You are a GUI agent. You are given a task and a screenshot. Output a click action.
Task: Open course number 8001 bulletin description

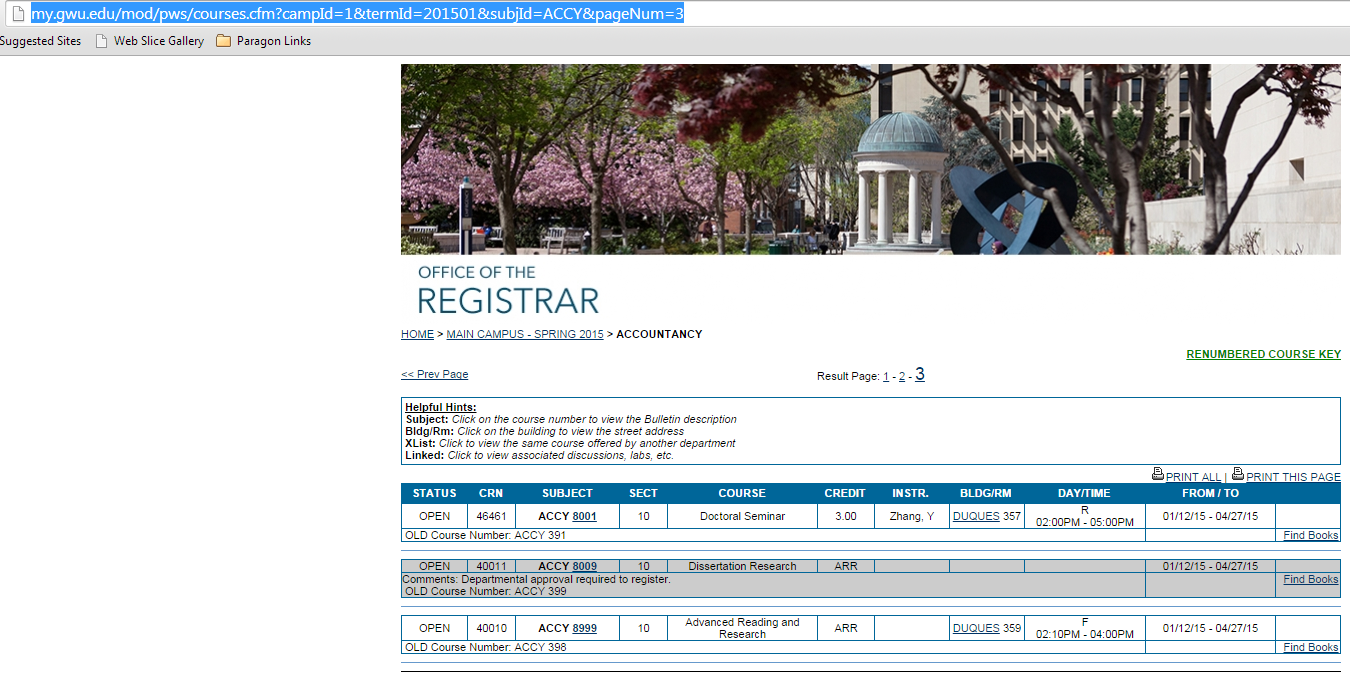pyautogui.click(x=584, y=516)
